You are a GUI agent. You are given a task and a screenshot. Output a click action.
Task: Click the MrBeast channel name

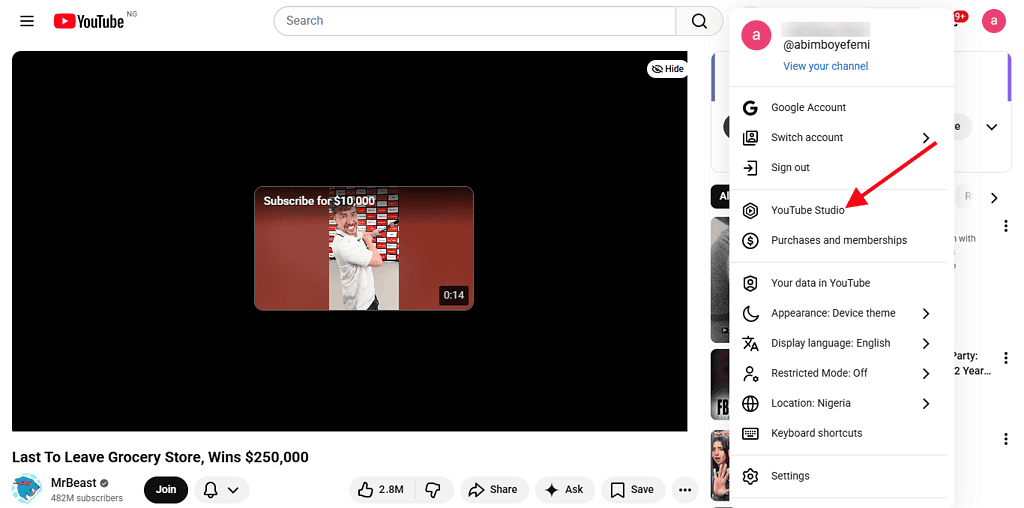73,483
